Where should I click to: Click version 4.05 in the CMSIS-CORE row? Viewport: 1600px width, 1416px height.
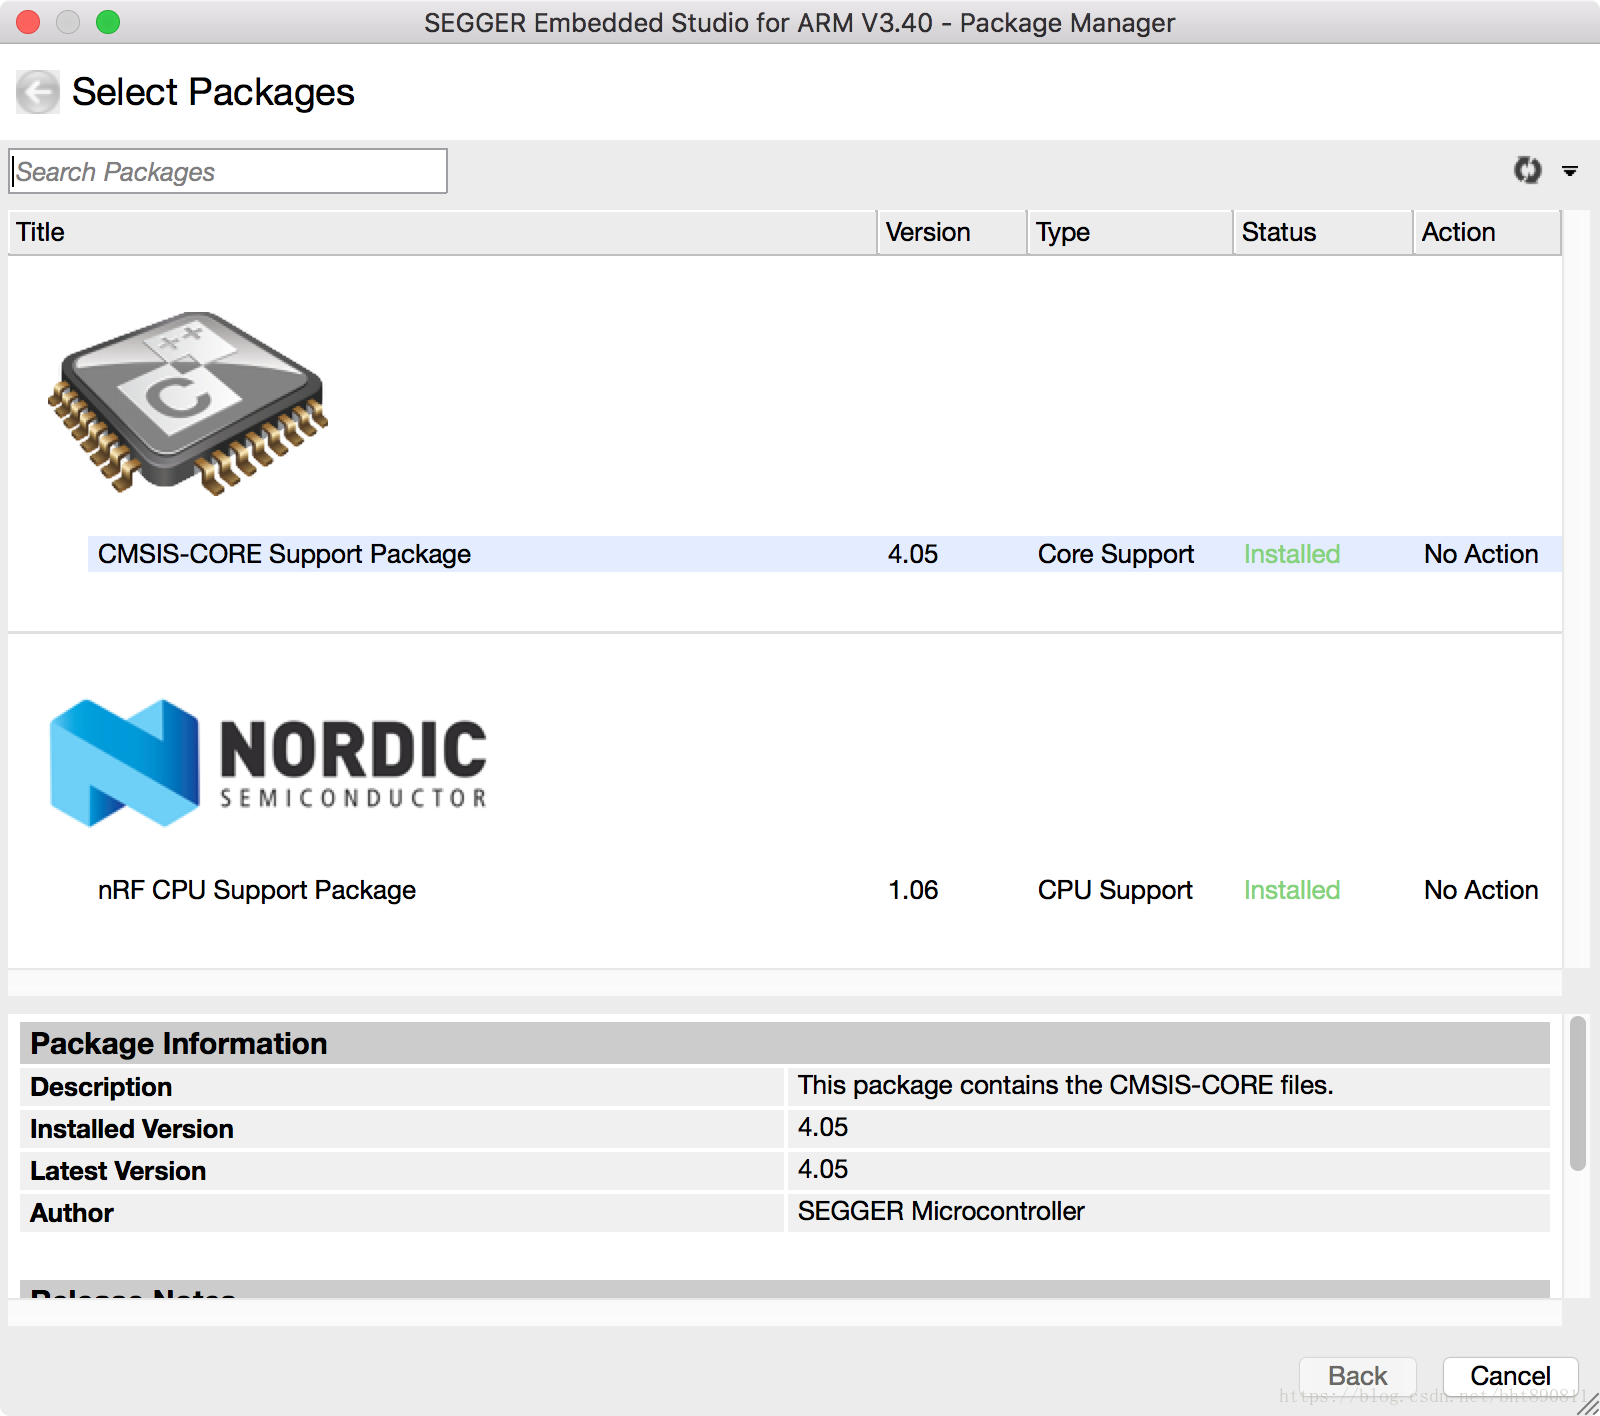point(913,554)
